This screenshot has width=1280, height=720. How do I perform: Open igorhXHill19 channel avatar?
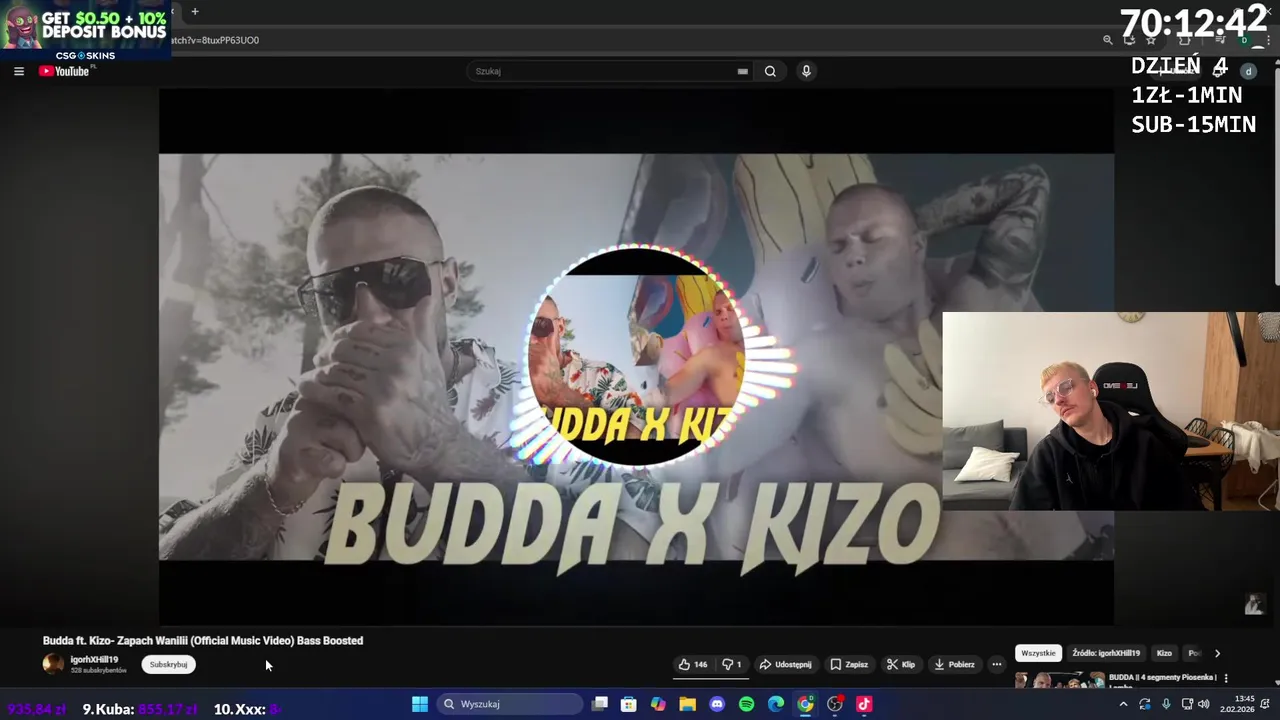tap(53, 664)
